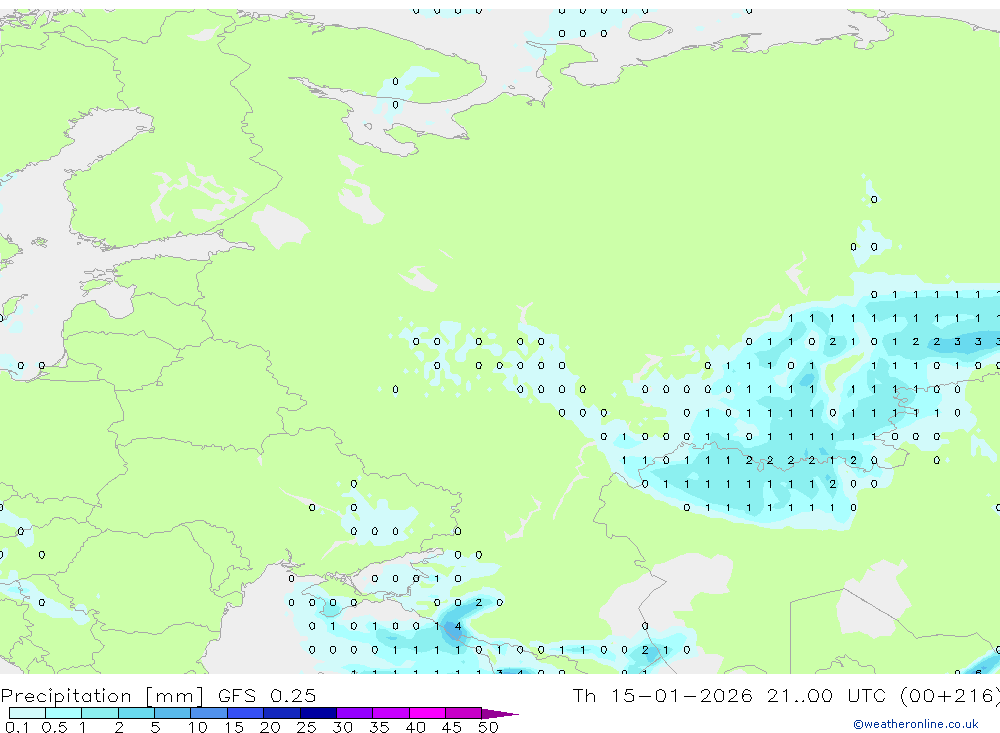Select the 5–10 mm legend color box
The height and width of the screenshot is (733, 1000).
coord(173,713)
